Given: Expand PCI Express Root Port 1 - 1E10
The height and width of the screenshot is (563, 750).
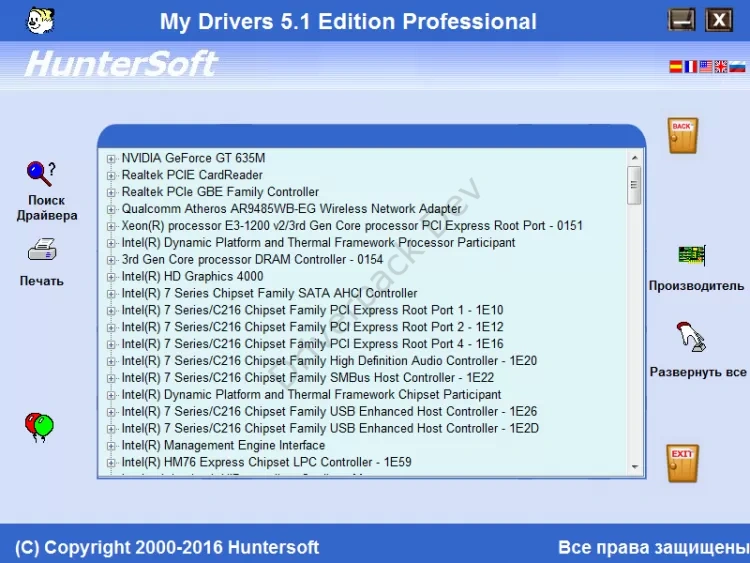Looking at the screenshot, I should point(111,311).
